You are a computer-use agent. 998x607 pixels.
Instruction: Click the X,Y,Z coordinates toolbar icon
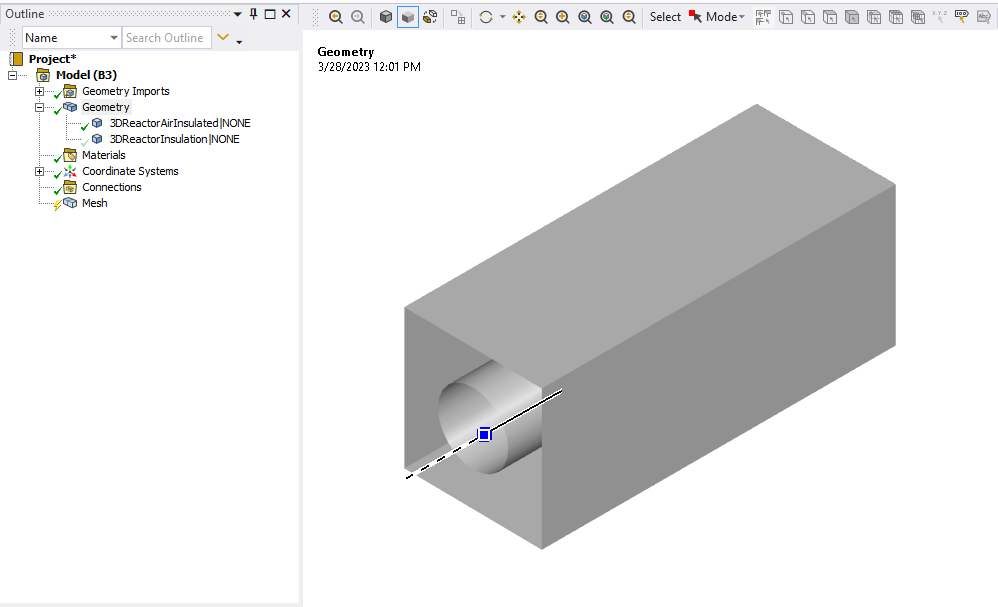coord(939,17)
